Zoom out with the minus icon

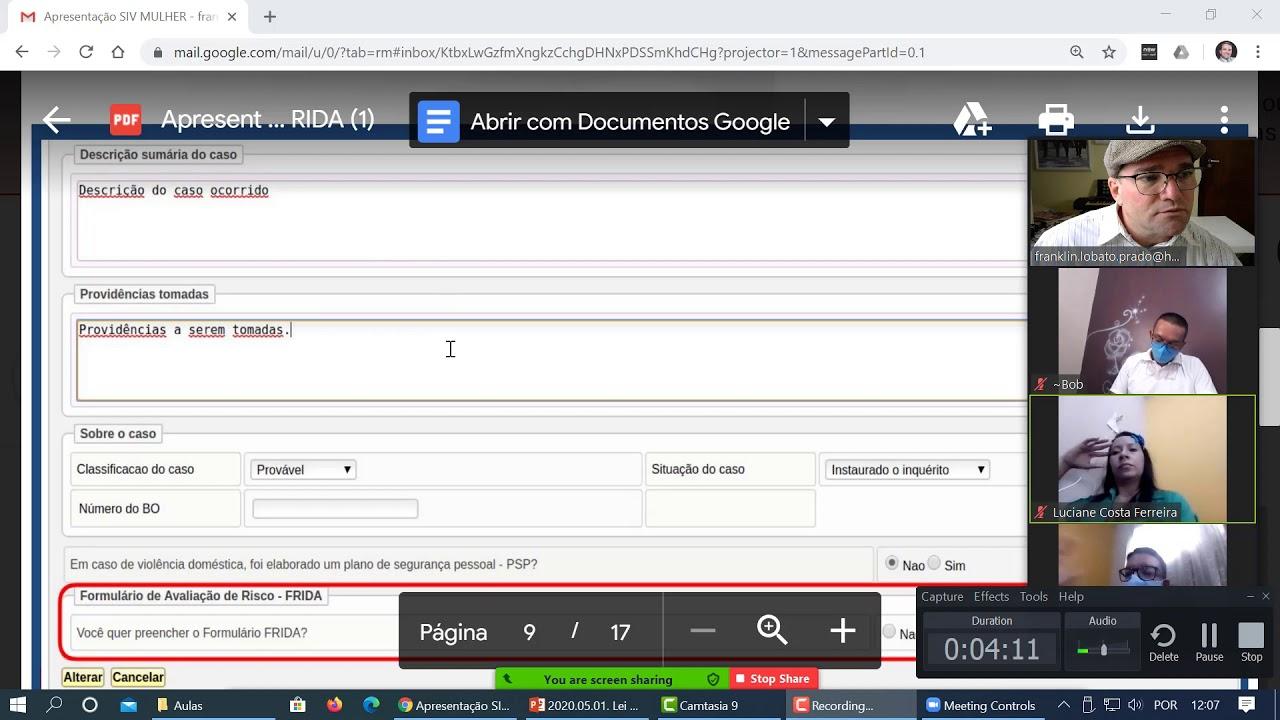(703, 631)
